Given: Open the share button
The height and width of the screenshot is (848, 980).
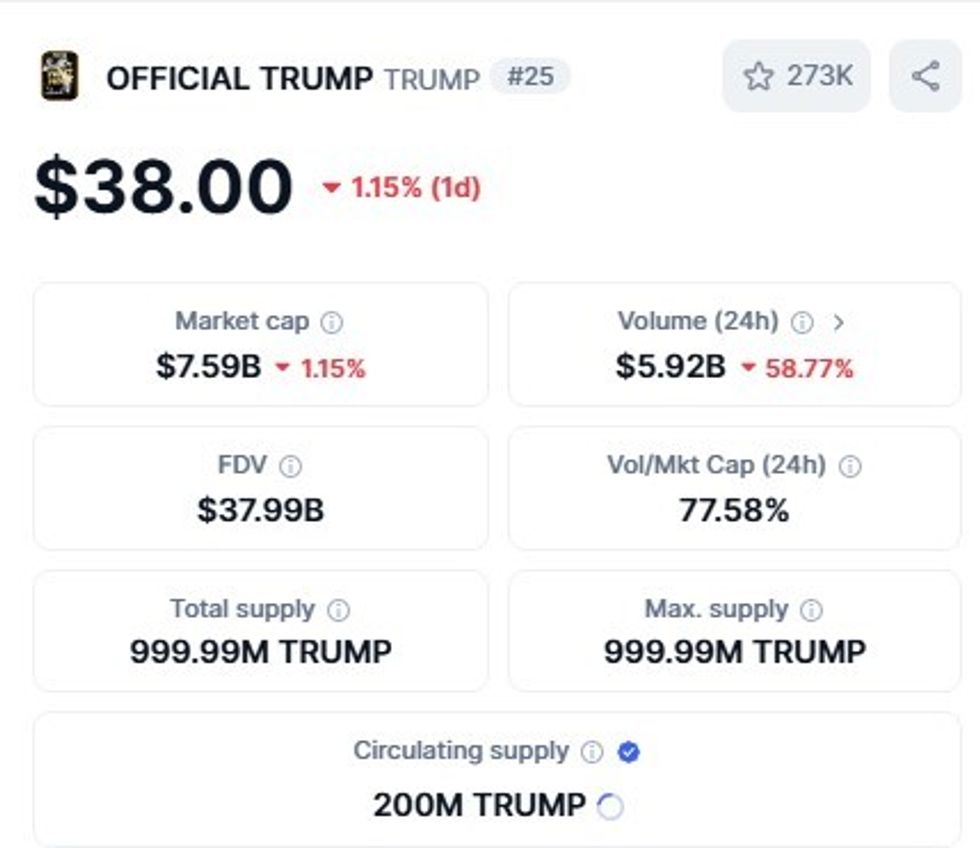Looking at the screenshot, I should pos(925,76).
